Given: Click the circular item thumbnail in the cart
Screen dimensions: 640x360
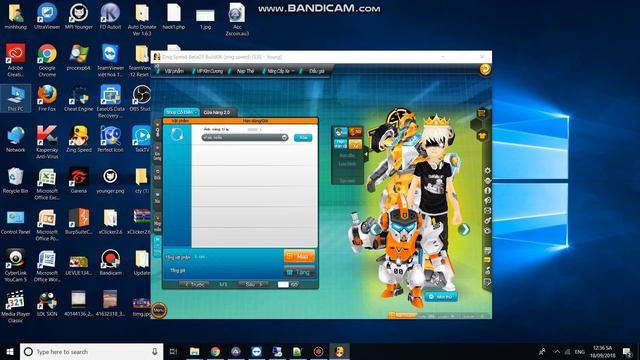Looking at the screenshot, I should tap(177, 134).
